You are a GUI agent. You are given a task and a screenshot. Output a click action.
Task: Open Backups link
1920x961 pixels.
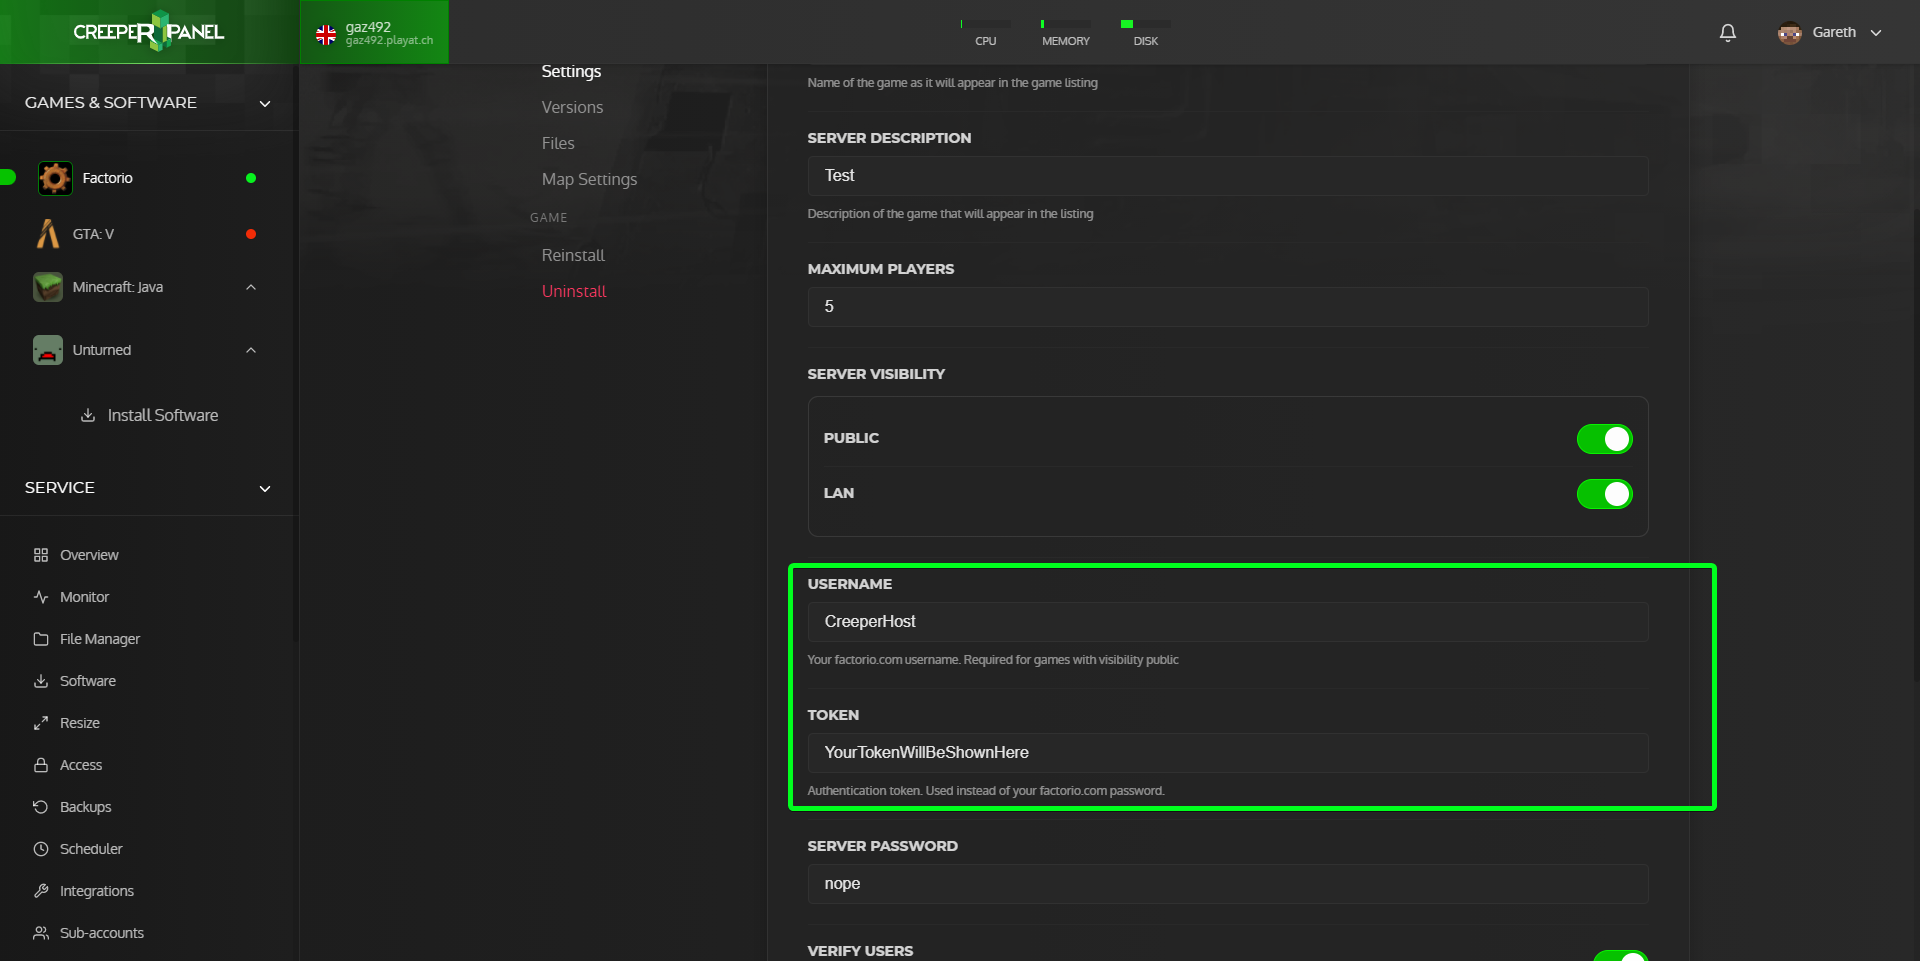(85, 807)
